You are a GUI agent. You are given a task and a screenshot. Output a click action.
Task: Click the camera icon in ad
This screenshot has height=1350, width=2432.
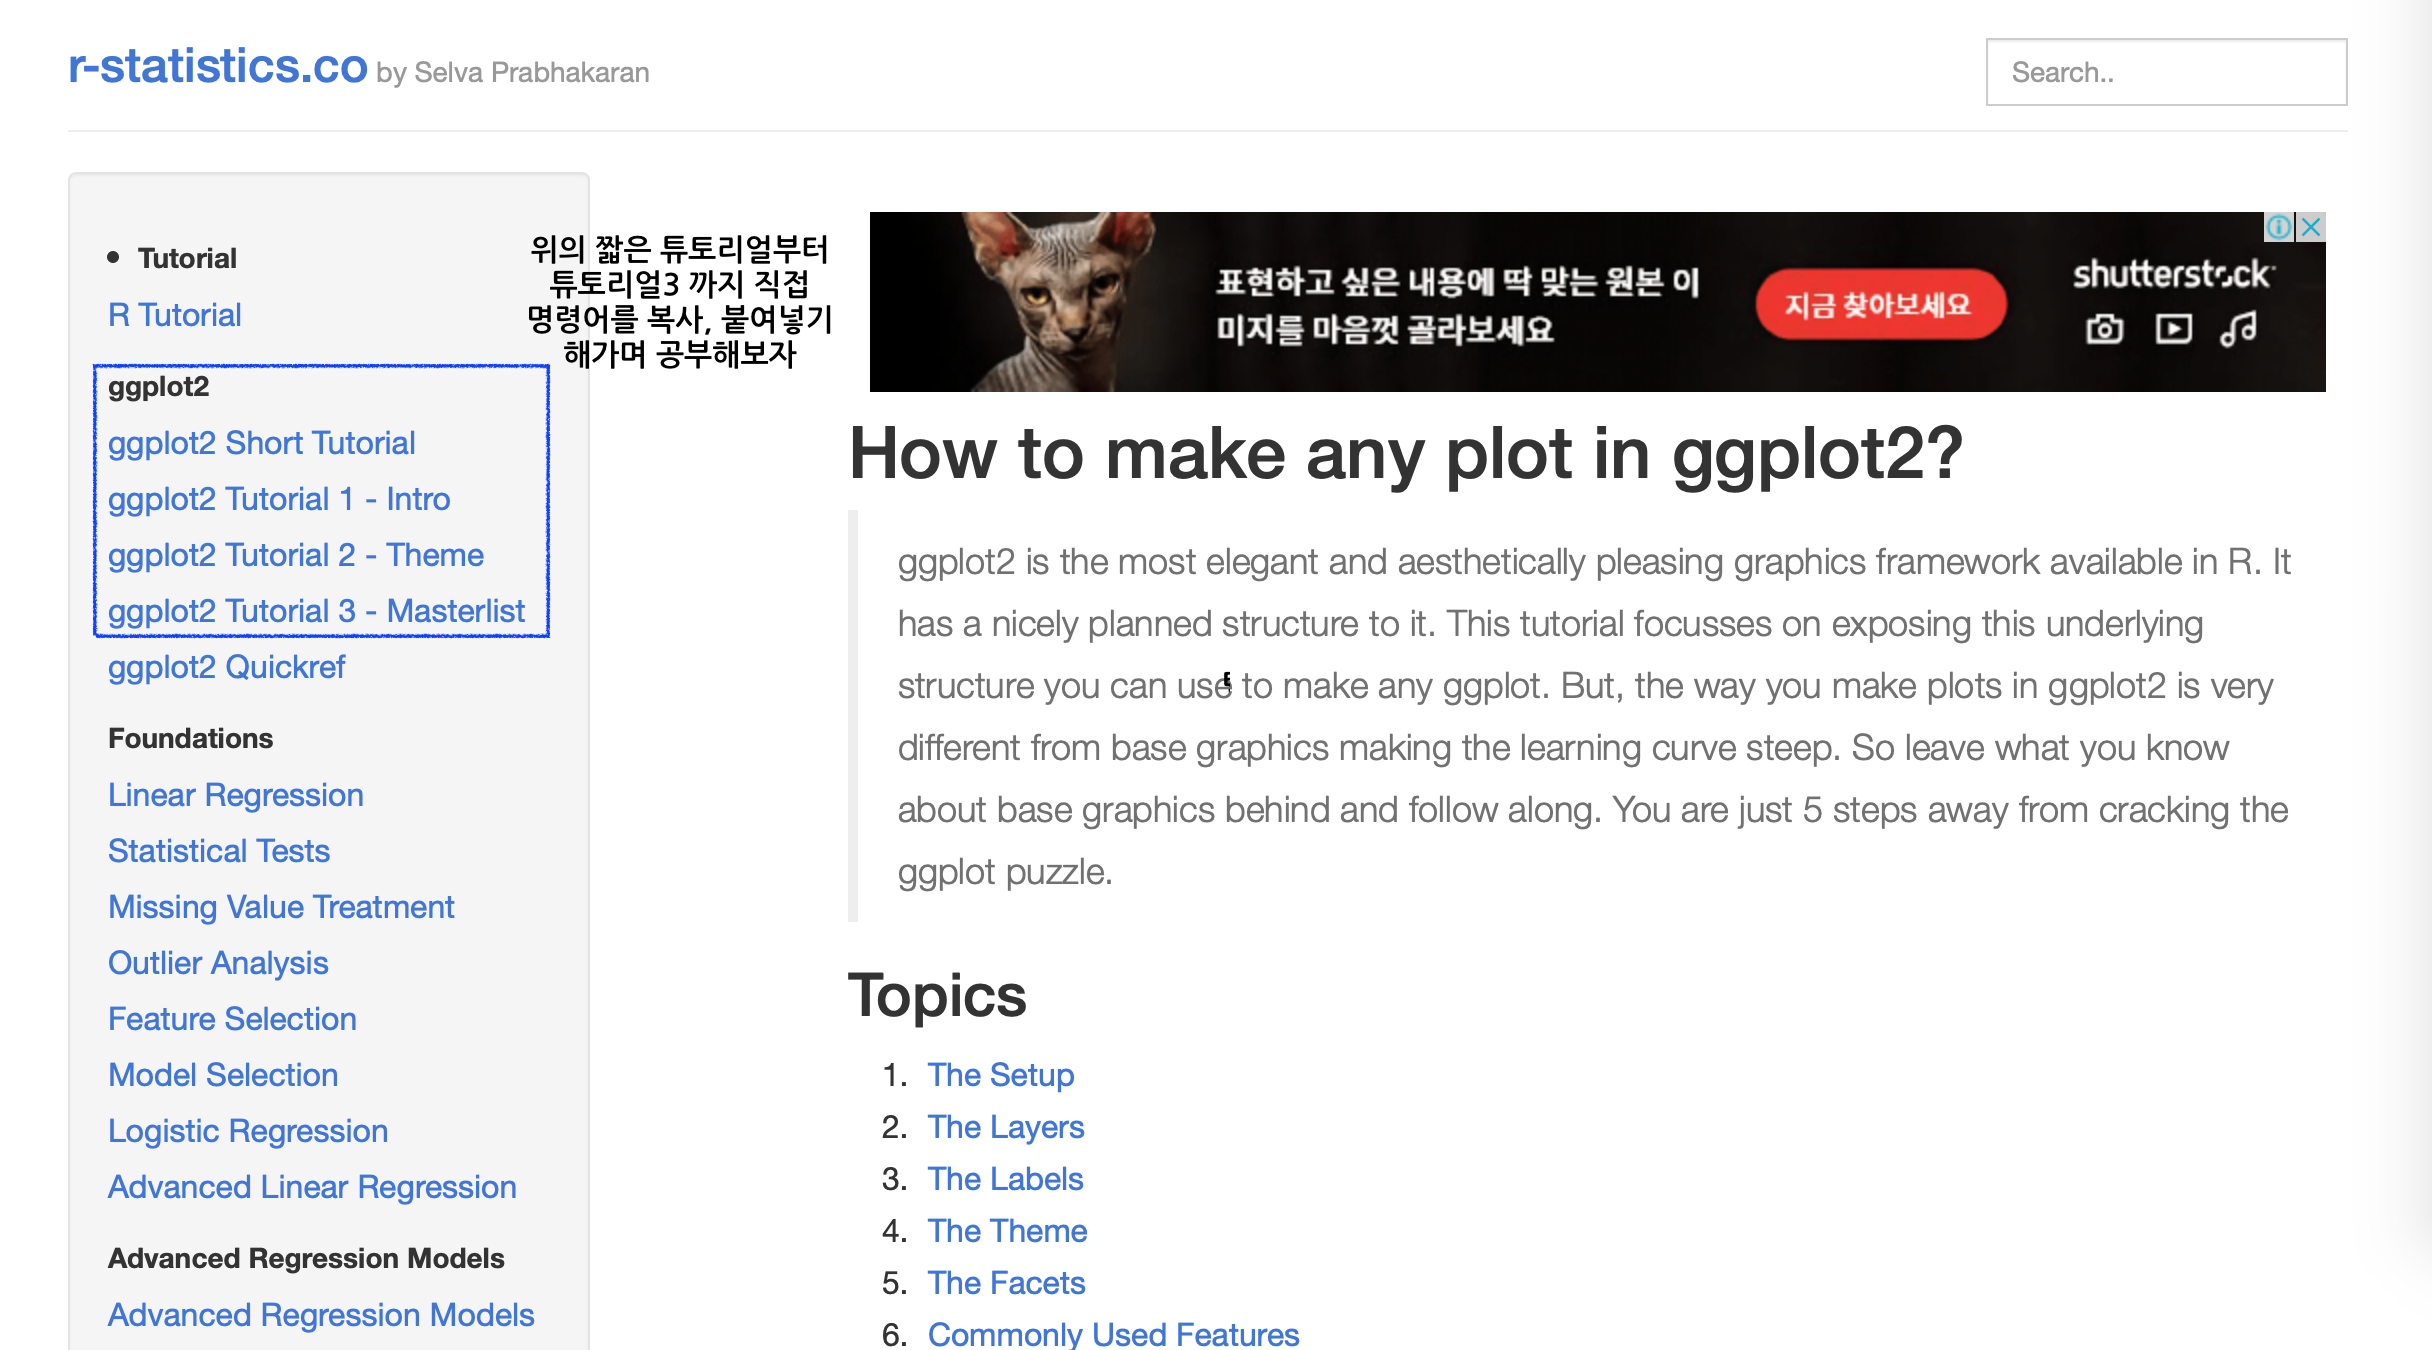point(2104,329)
